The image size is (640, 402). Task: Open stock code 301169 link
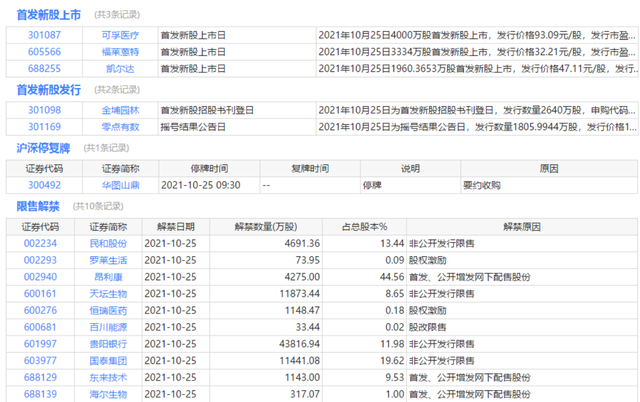pyautogui.click(x=44, y=127)
